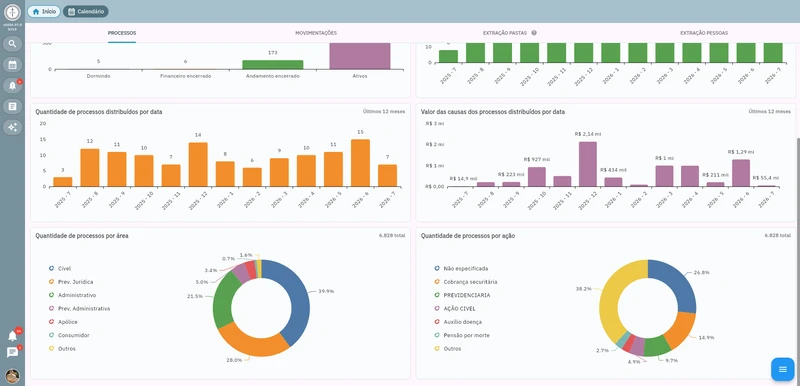Open the notifications bell at bottom left
The height and width of the screenshot is (386, 800).
tap(12, 336)
